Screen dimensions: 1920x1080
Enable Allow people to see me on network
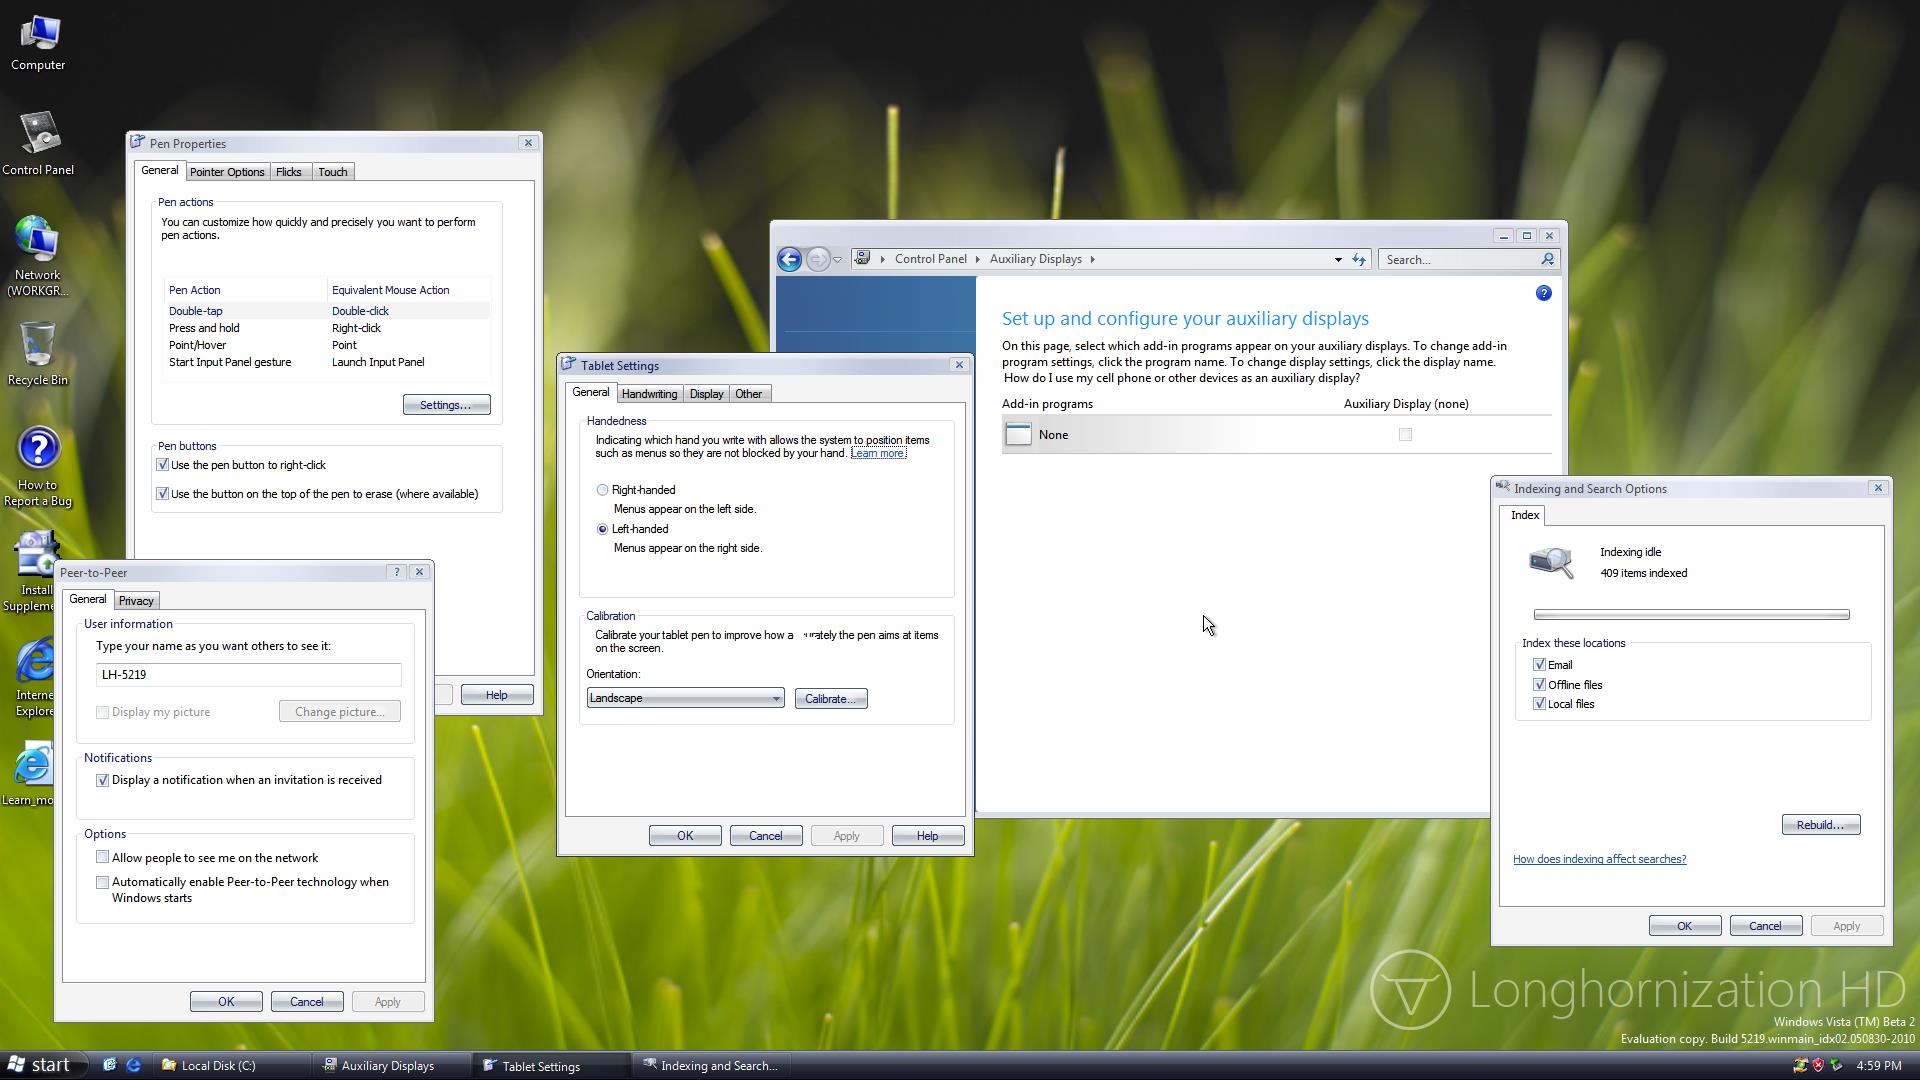pos(102,858)
